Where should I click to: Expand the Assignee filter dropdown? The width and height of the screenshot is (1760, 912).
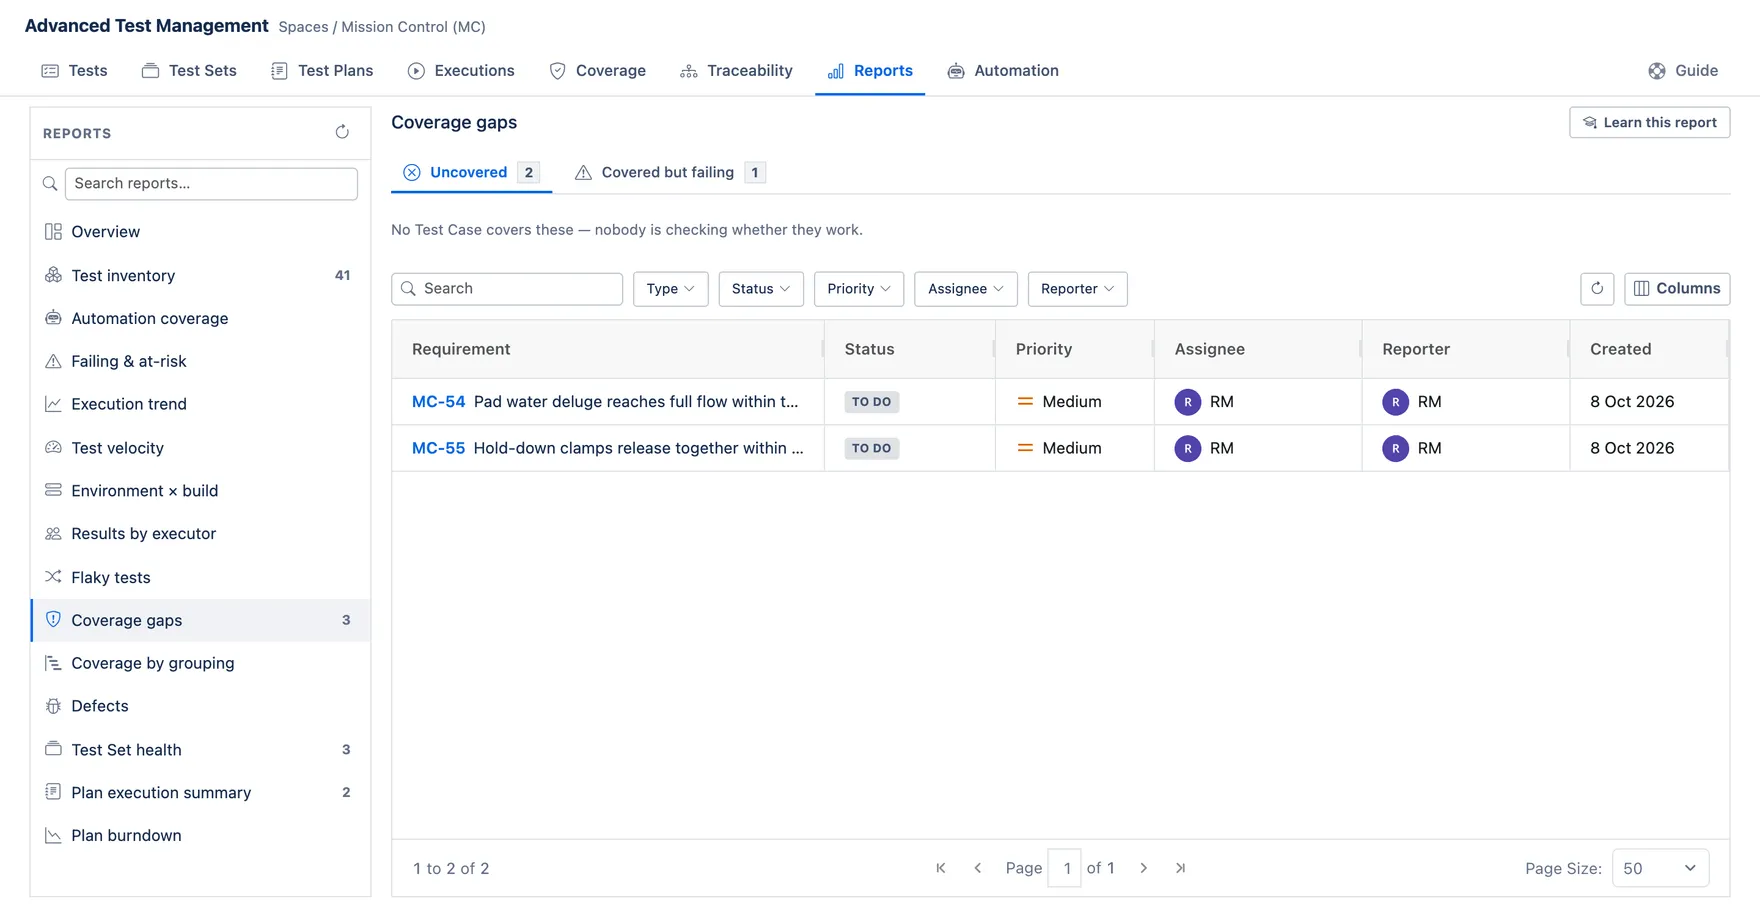(x=966, y=289)
